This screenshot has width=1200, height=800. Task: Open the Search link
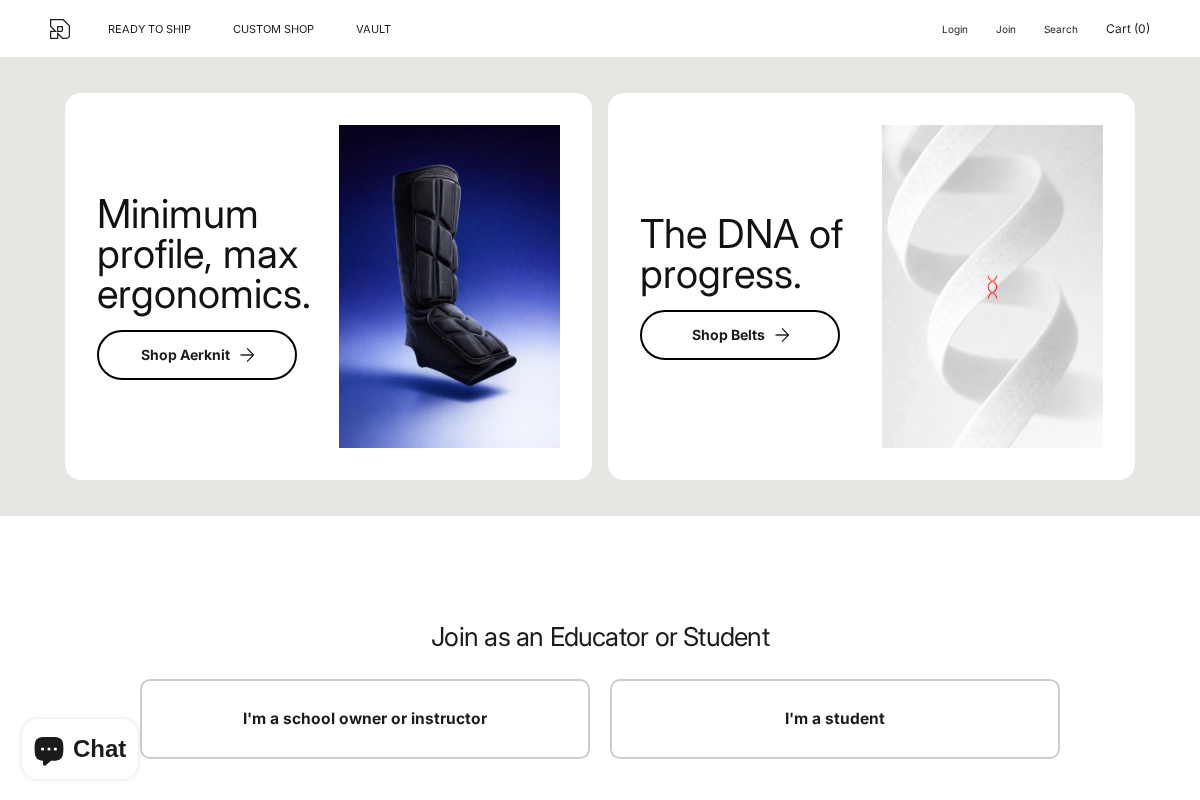[1060, 29]
